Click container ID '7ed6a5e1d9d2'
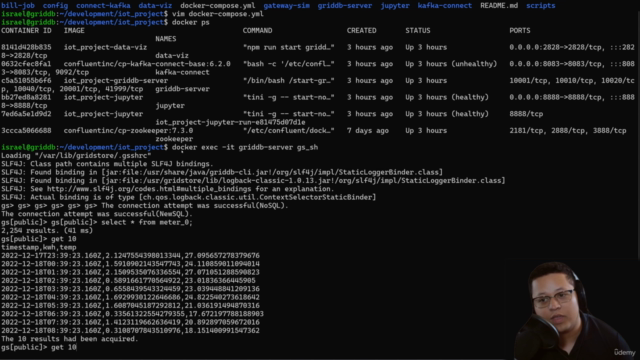 tap(26, 114)
